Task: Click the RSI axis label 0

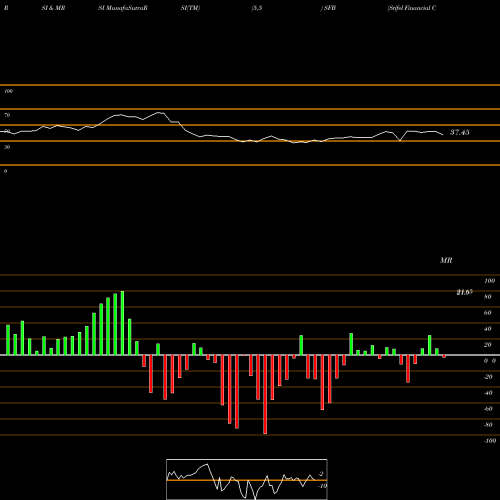Action: [x=5, y=171]
